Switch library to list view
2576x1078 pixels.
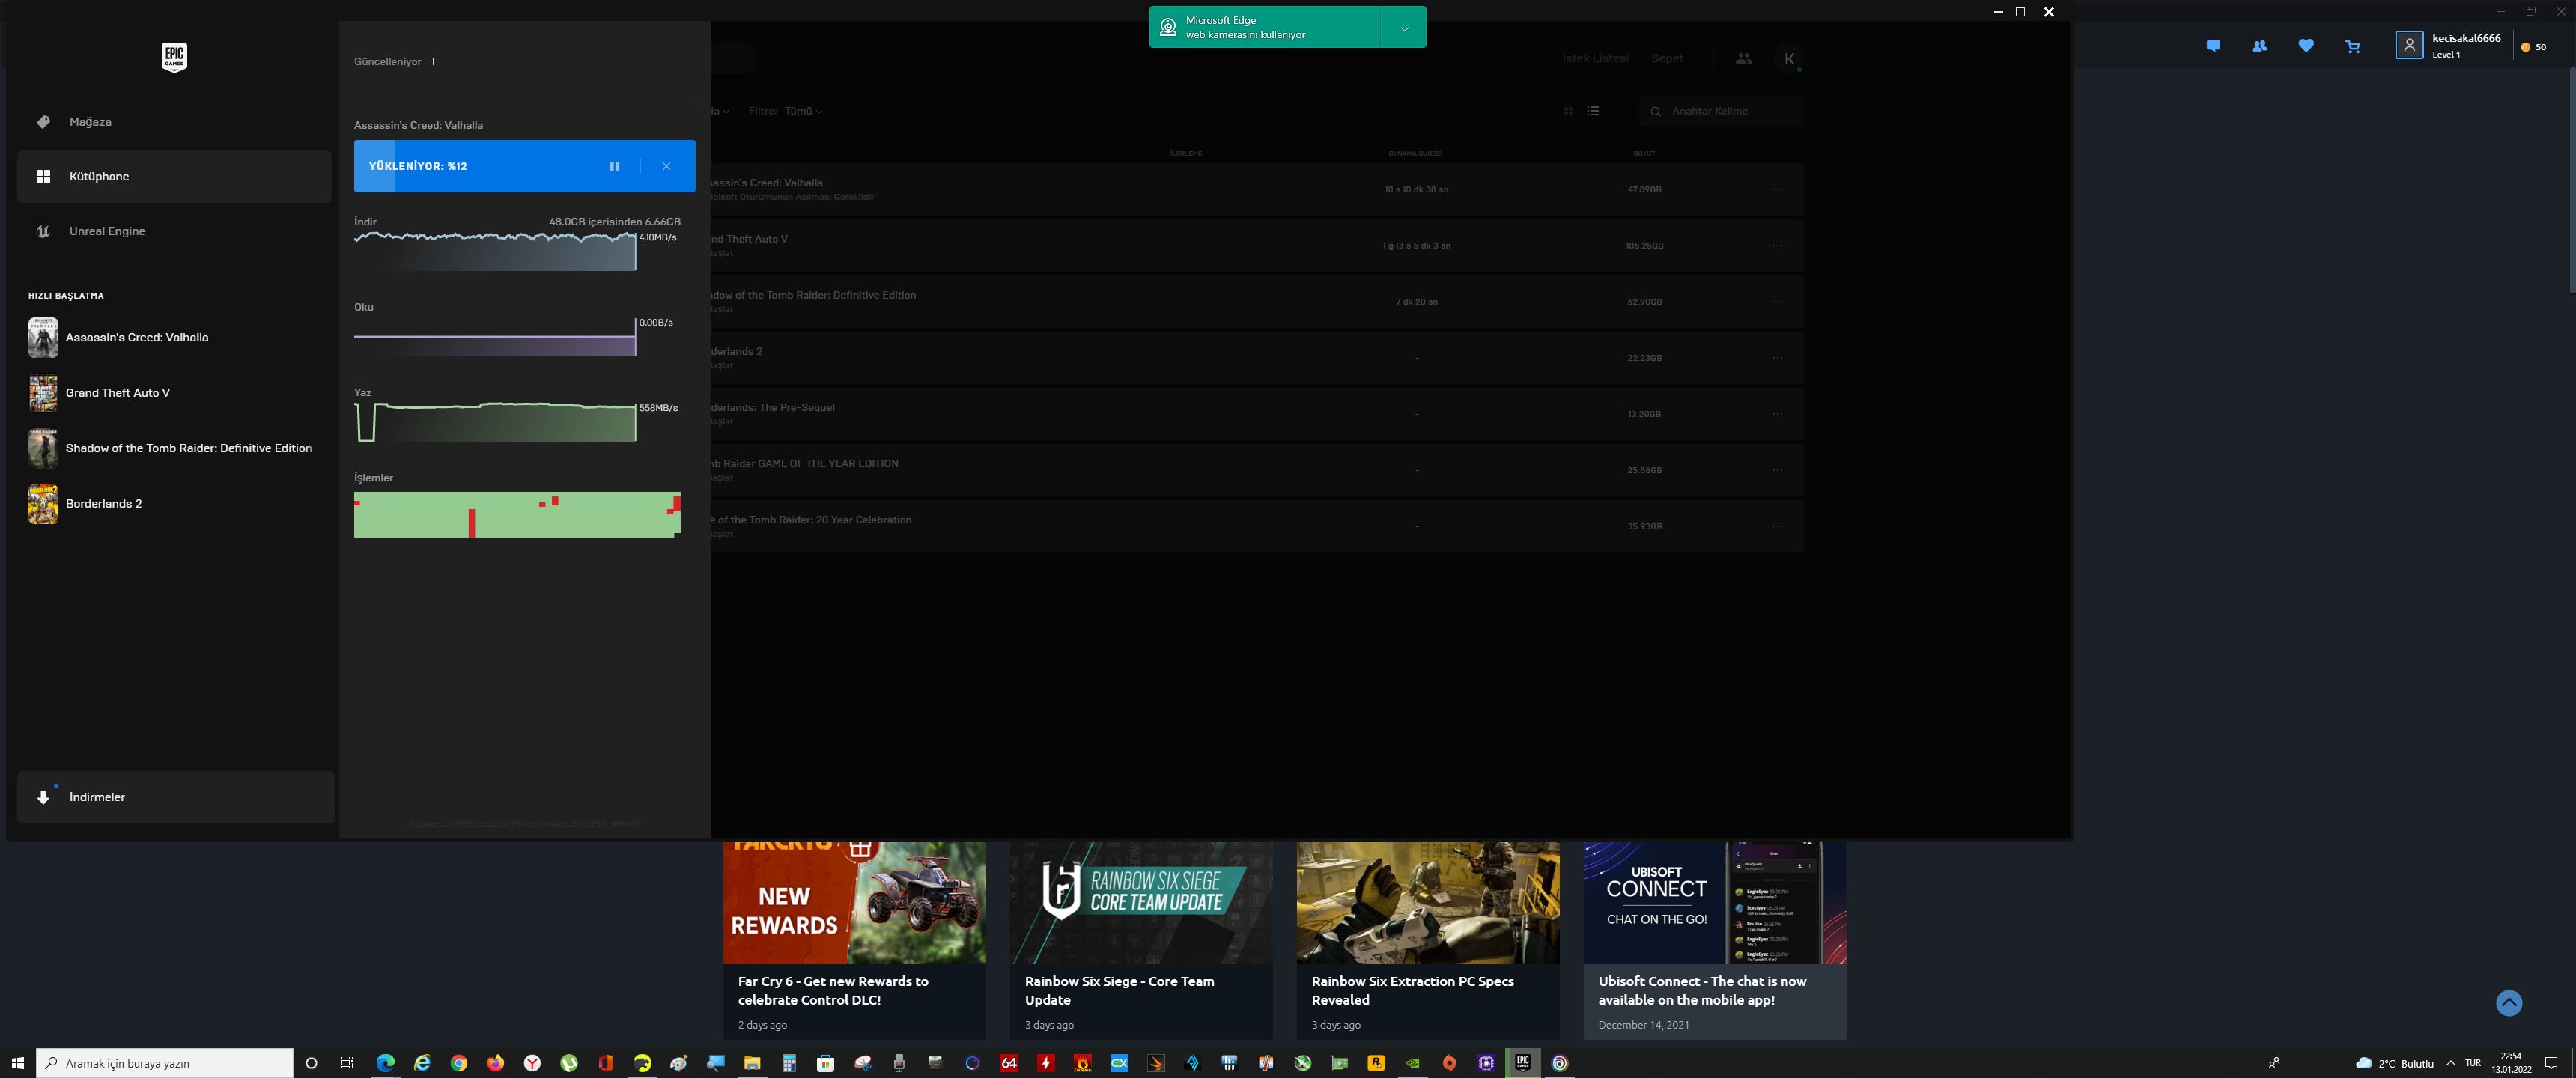point(1593,111)
